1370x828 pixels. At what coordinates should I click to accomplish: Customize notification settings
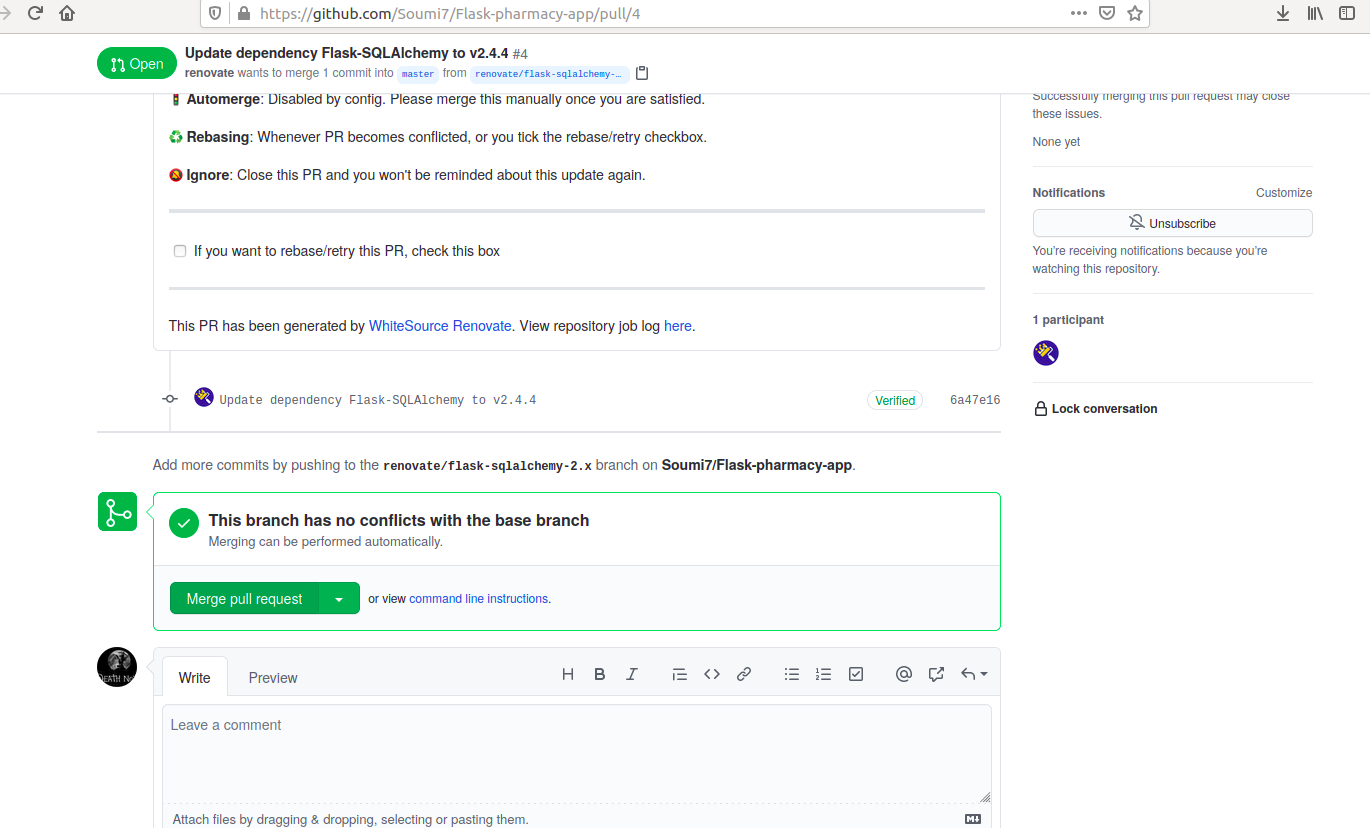click(x=1284, y=193)
